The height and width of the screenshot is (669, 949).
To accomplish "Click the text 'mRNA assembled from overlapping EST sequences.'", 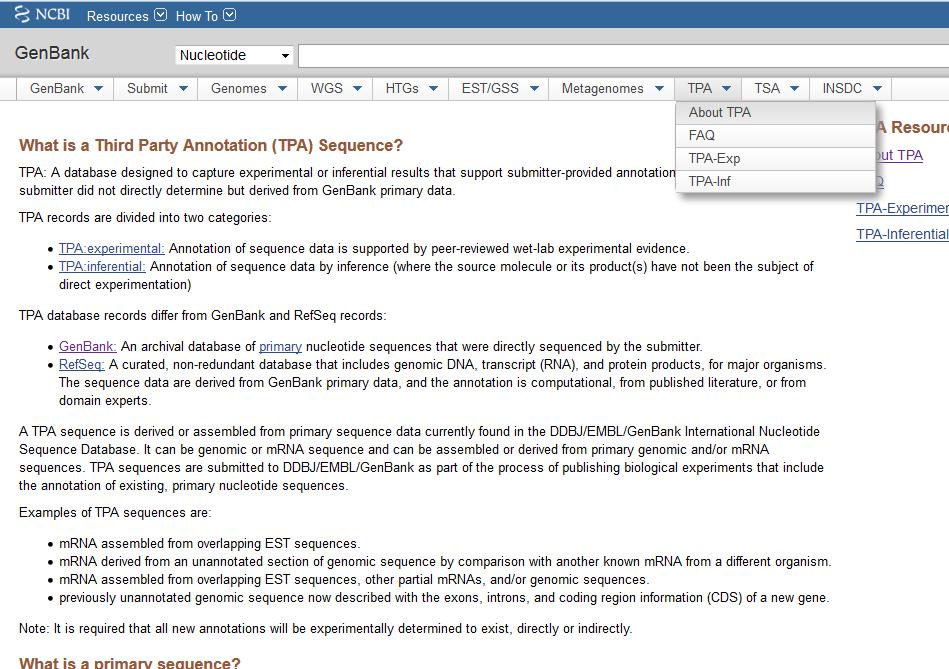I will point(209,544).
